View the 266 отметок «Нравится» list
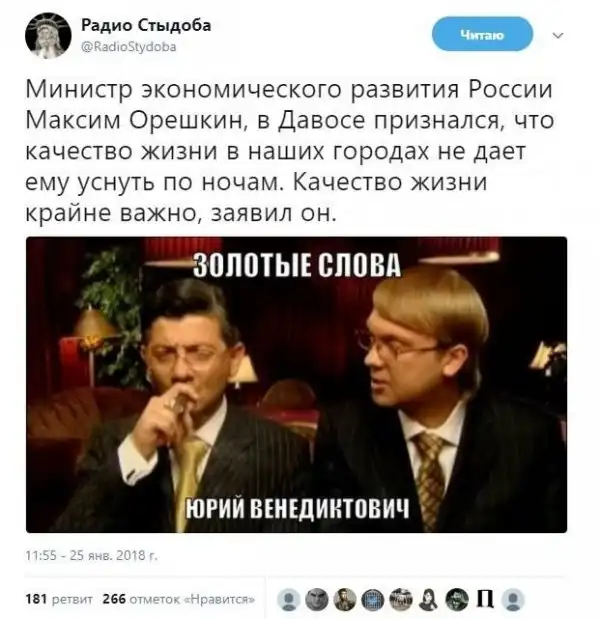This screenshot has height=619, width=600. 178,599
